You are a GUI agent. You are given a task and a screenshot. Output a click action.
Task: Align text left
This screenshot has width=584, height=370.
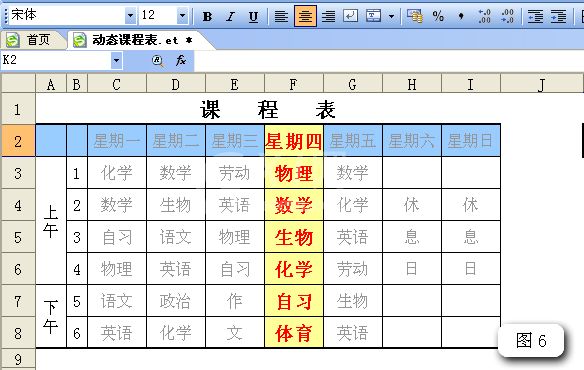click(x=281, y=16)
